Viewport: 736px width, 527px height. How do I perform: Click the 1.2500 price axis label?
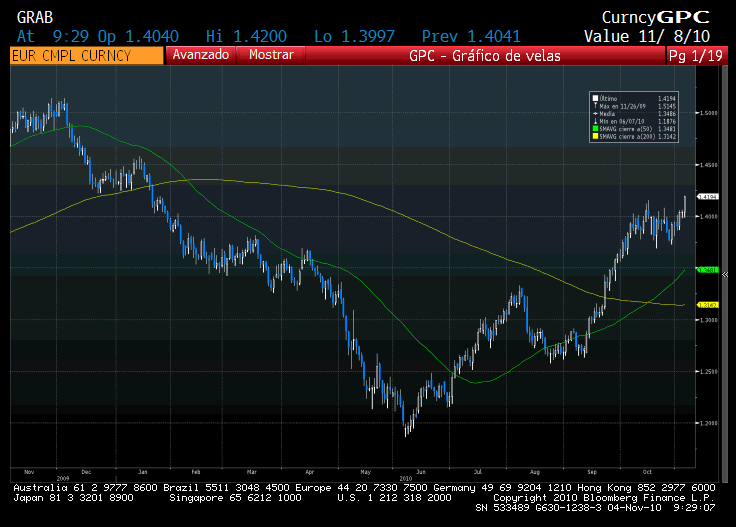coord(709,371)
